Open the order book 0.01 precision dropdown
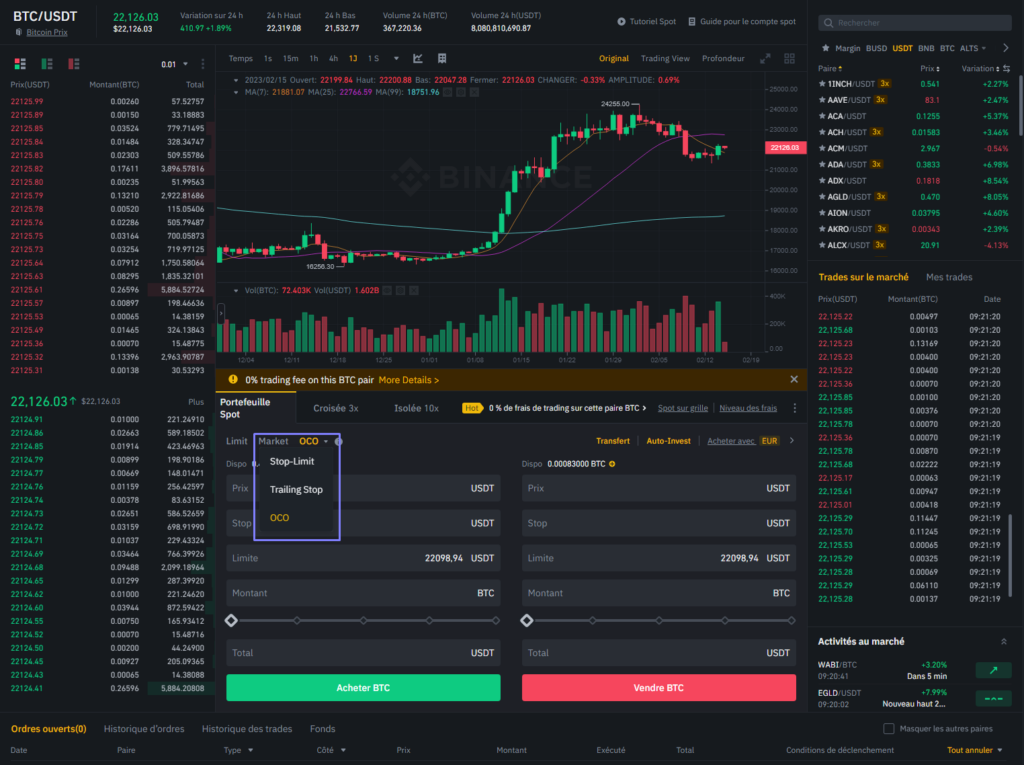 [175, 64]
